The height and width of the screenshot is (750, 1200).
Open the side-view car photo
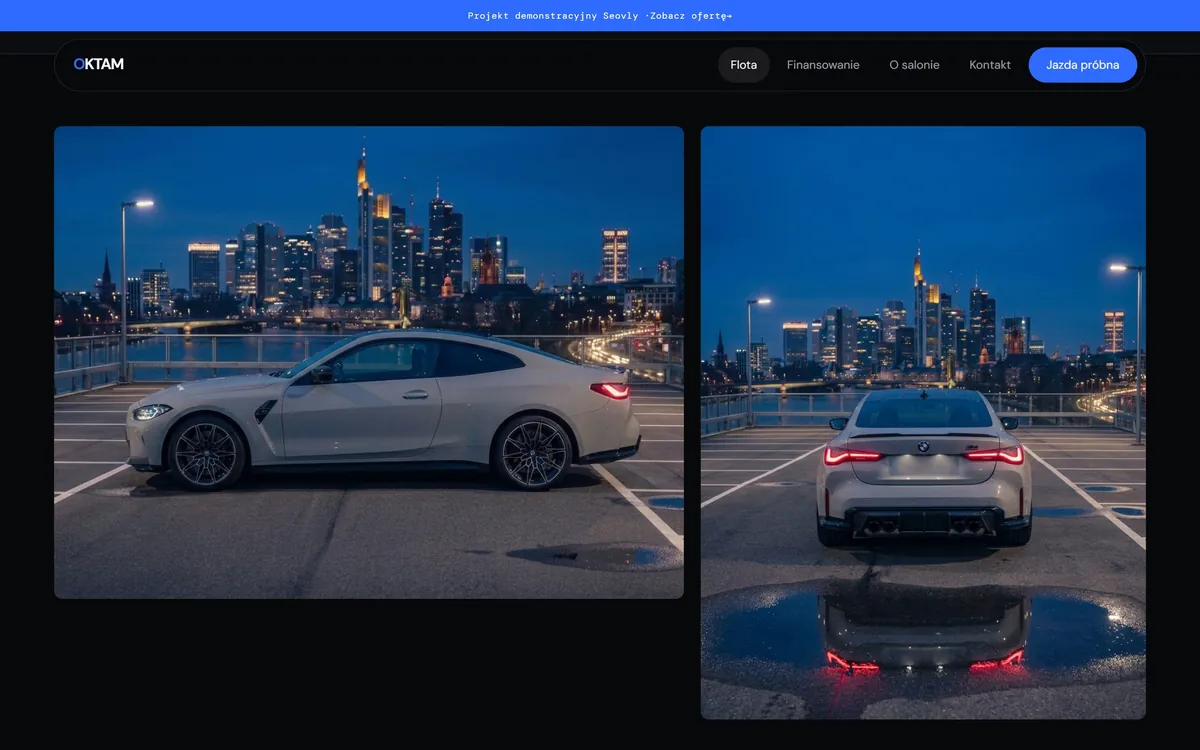pyautogui.click(x=369, y=362)
